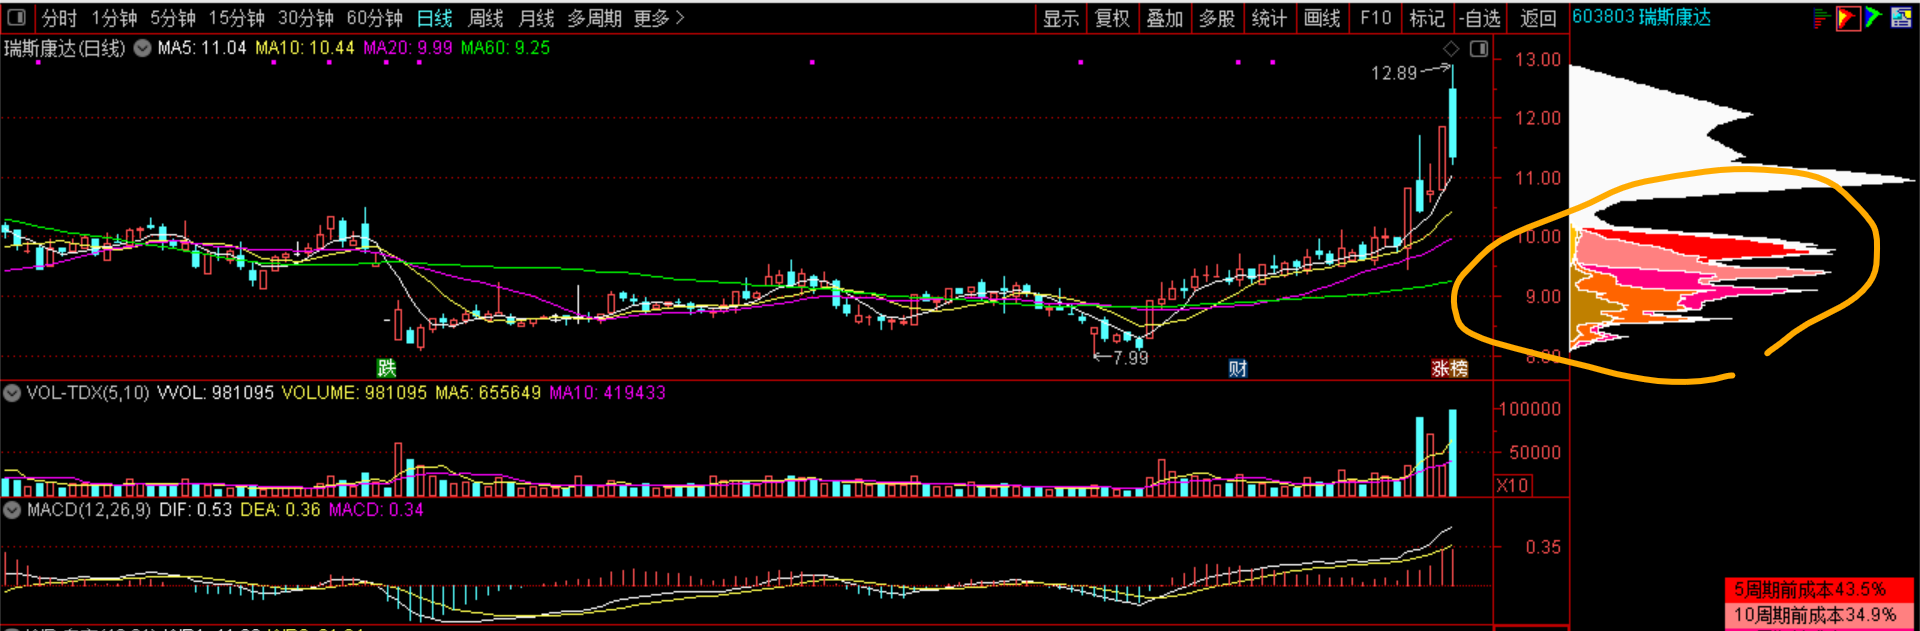Viewport: 1920px width, 631px height.
Task: Click the green MA60: 9.25 label
Action: 506,48
